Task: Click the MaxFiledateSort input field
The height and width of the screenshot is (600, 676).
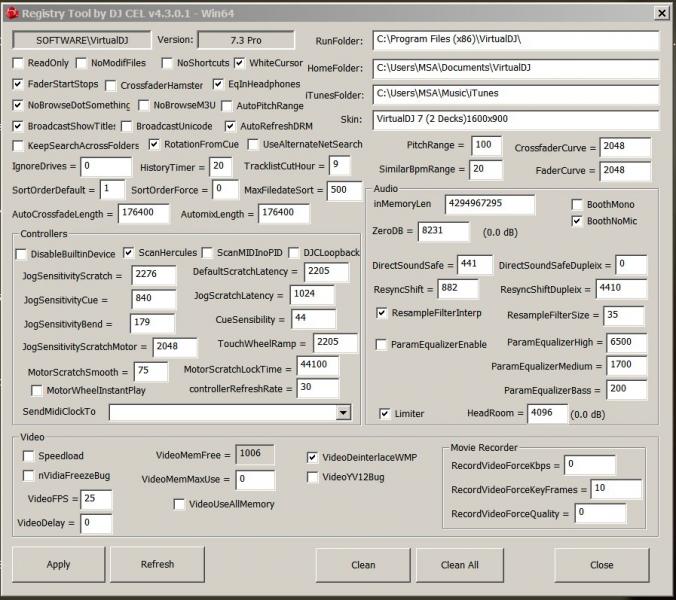Action: pyautogui.click(x=344, y=191)
